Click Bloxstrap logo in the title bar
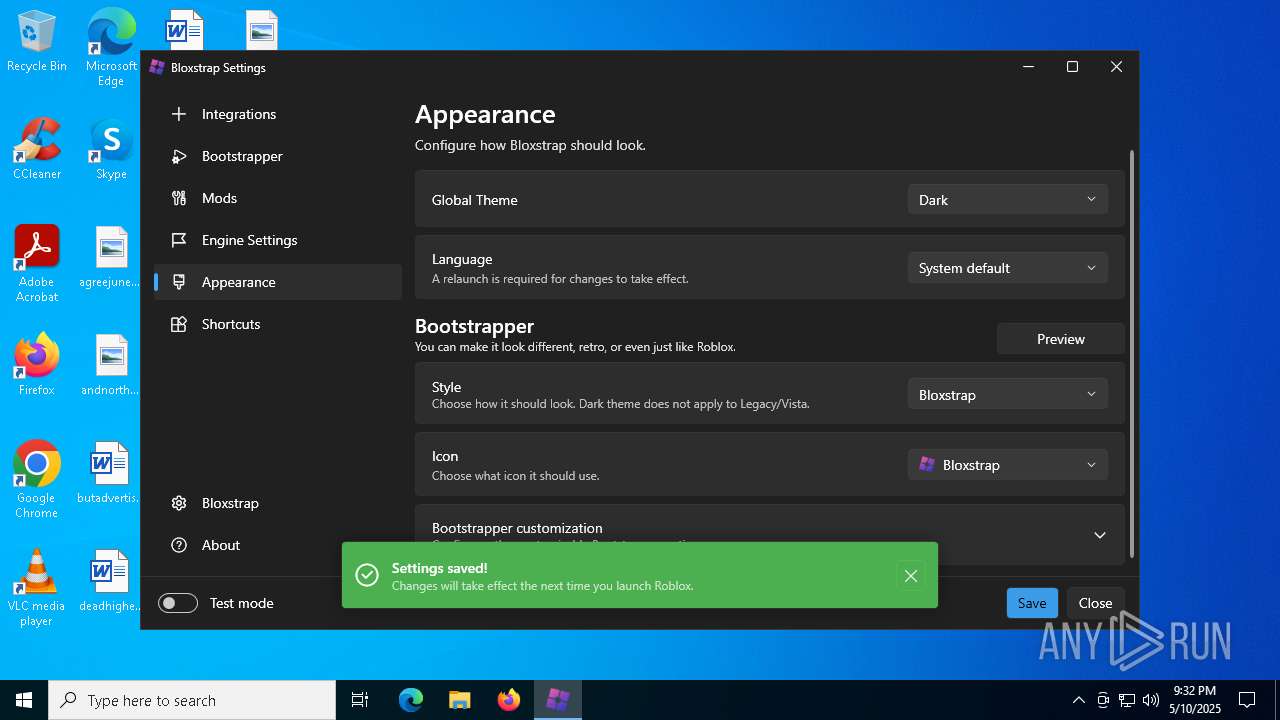1280x720 pixels. click(157, 67)
